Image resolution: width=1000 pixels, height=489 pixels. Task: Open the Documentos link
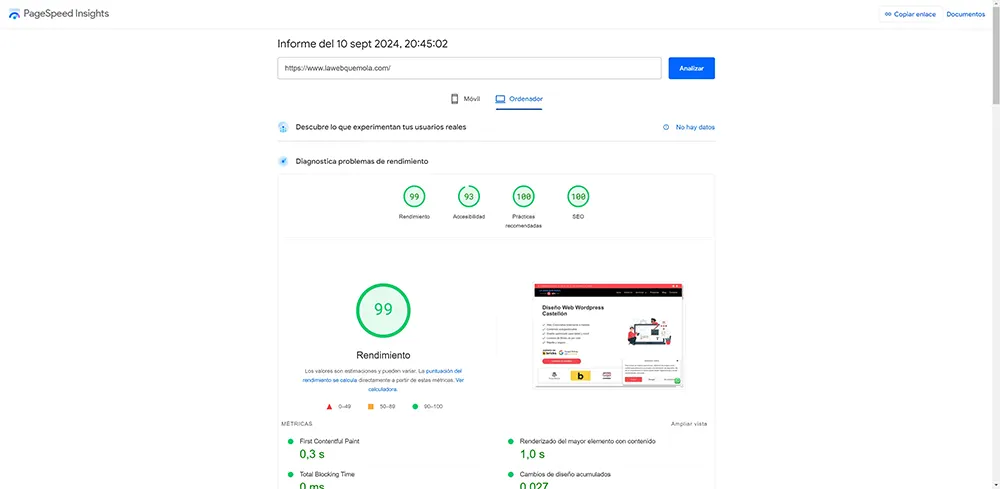[x=965, y=14]
